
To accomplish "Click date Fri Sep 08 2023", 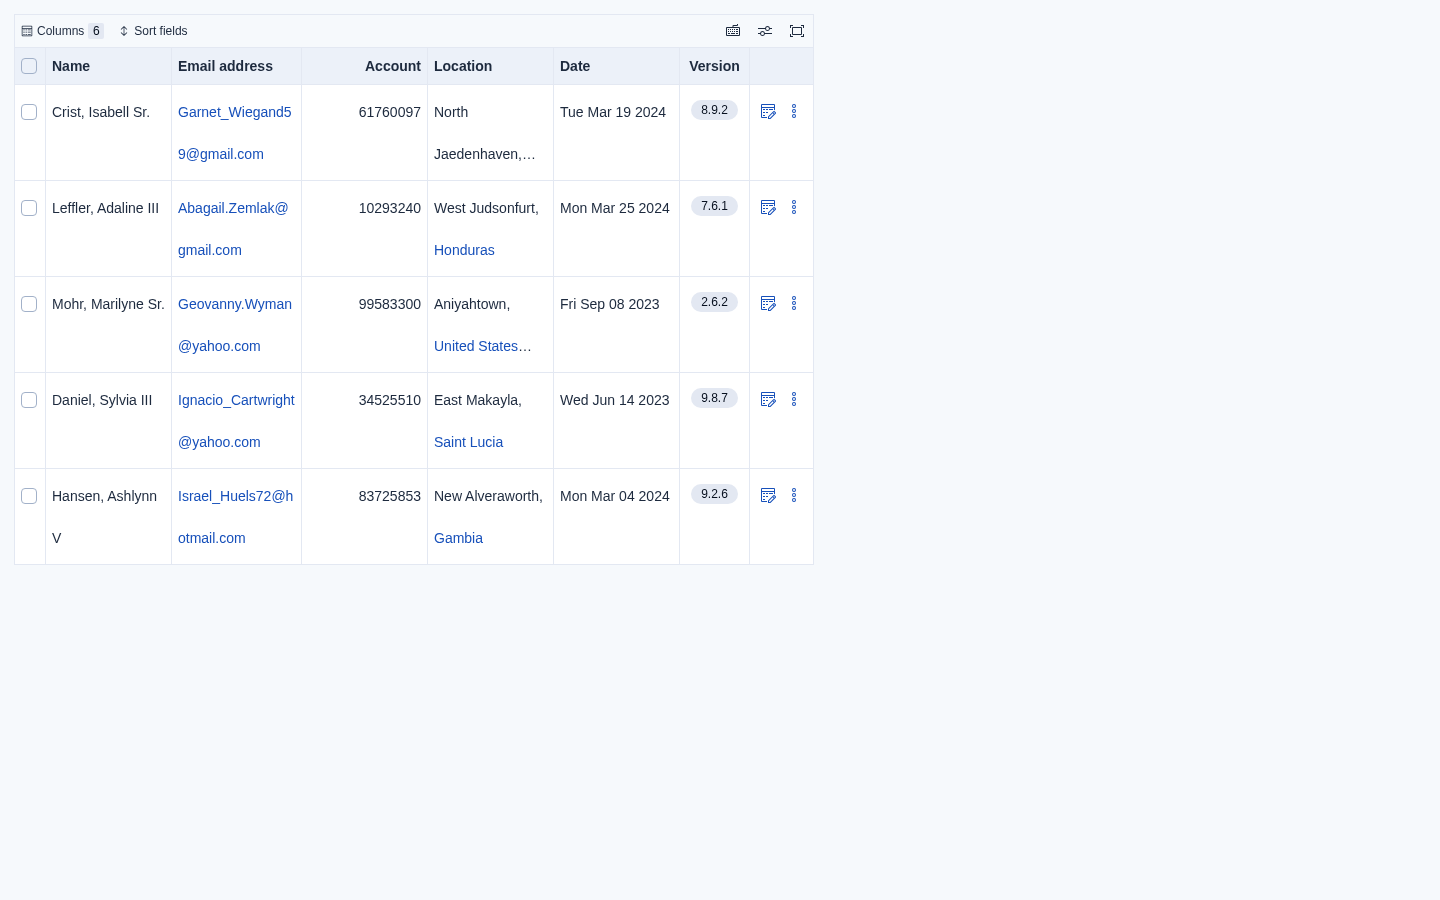I will [610, 304].
